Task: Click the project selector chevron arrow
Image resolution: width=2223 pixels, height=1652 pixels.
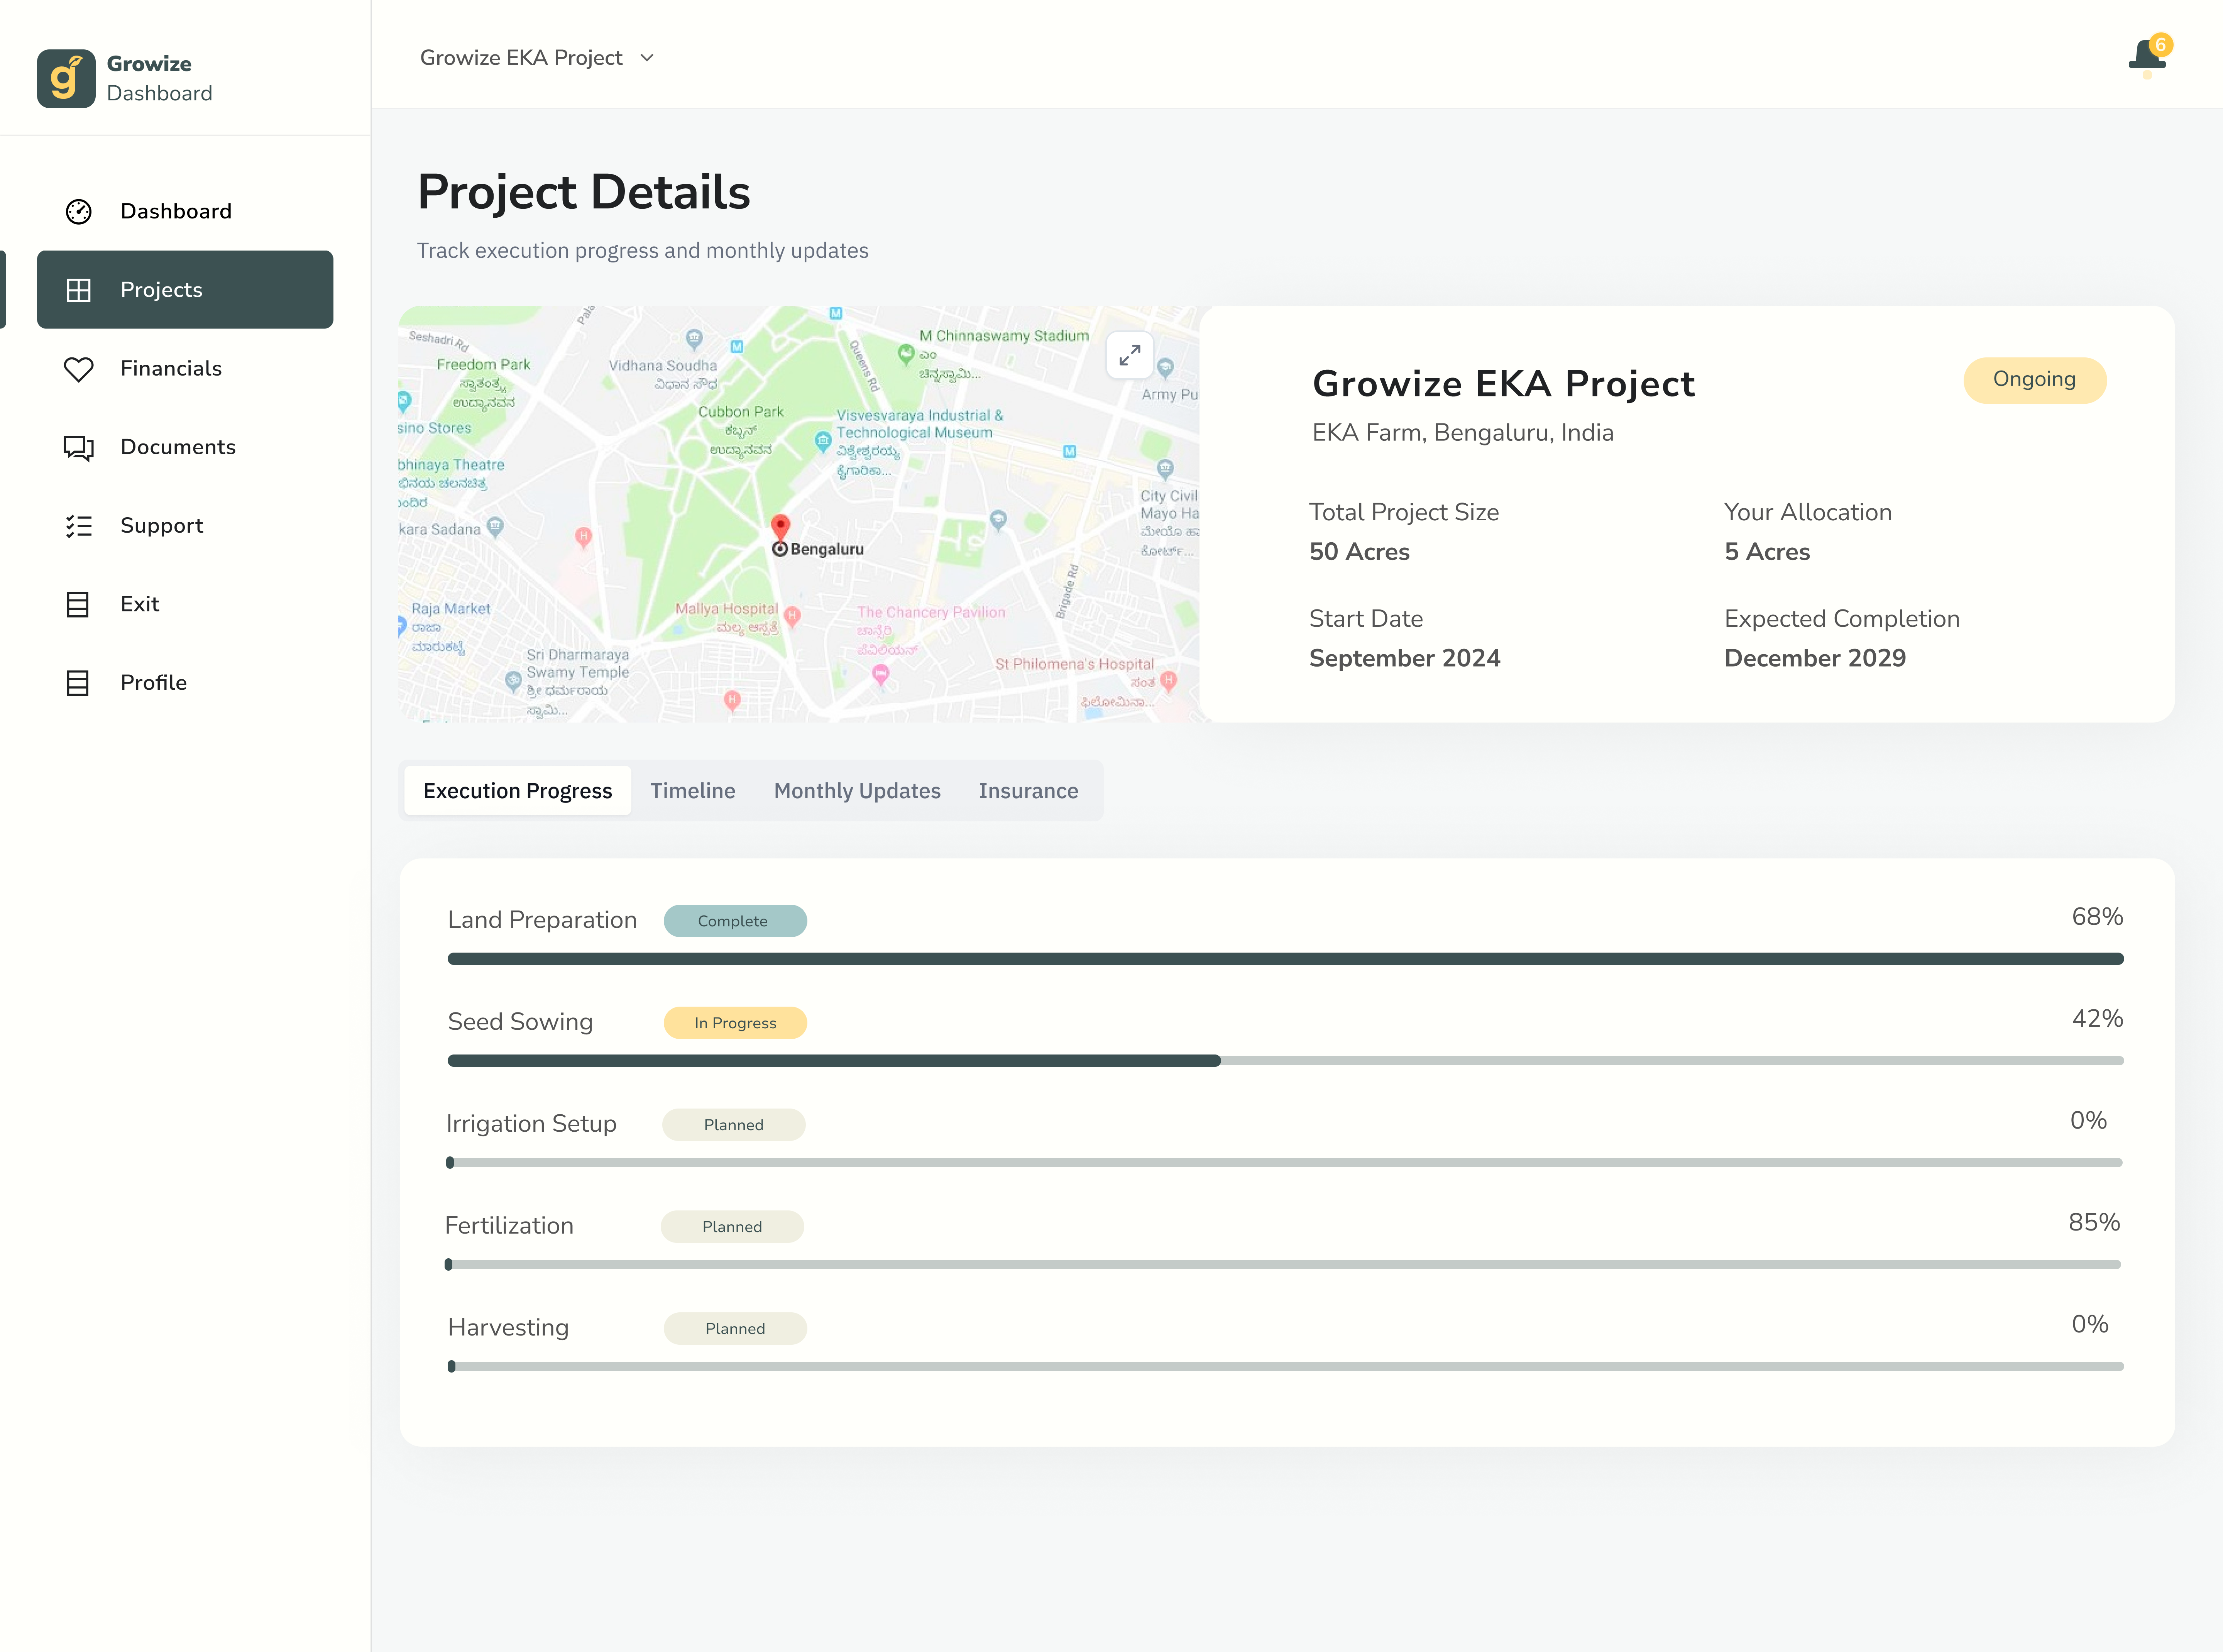Action: 647,58
